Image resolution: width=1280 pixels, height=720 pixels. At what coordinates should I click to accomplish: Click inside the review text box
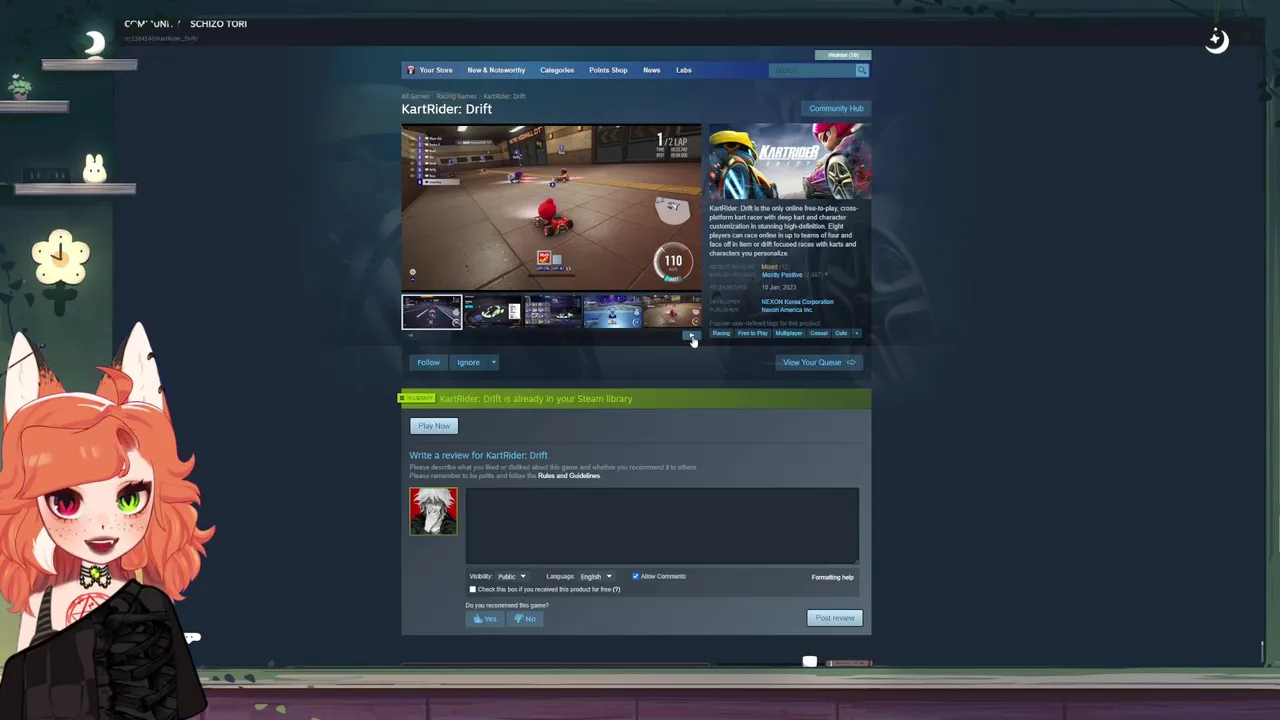[662, 526]
